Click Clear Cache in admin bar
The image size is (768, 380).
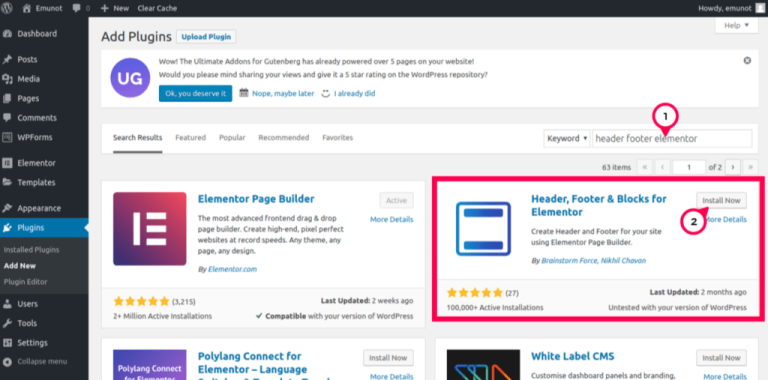[157, 8]
